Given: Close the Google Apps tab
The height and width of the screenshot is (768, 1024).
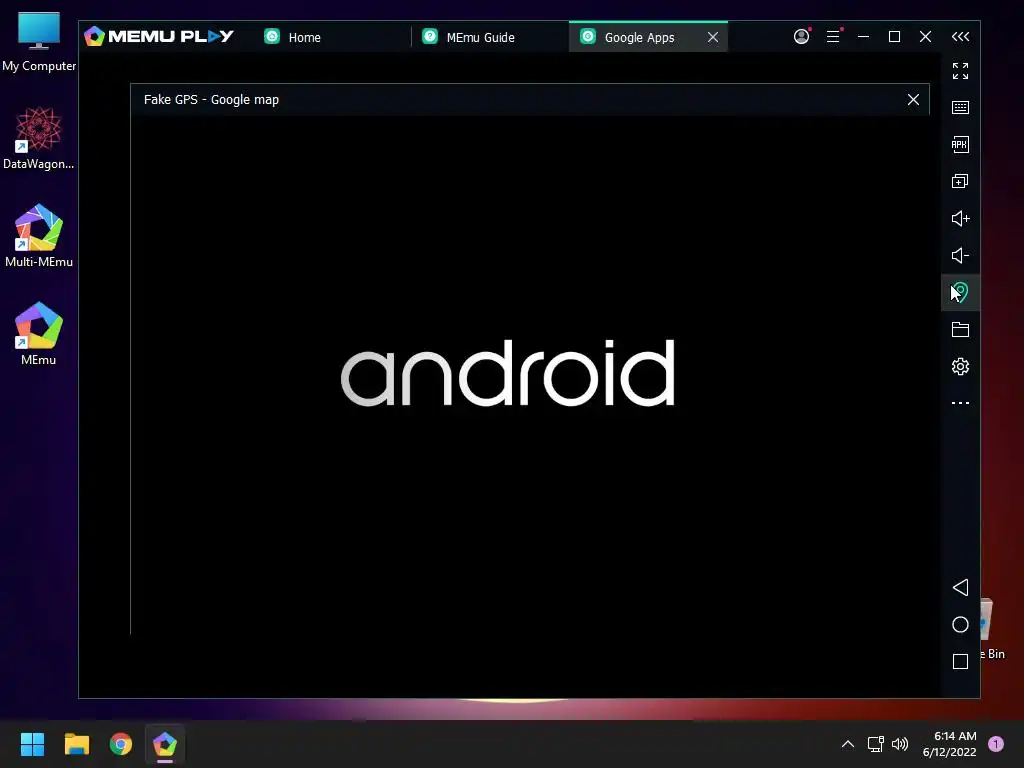Looking at the screenshot, I should [713, 37].
